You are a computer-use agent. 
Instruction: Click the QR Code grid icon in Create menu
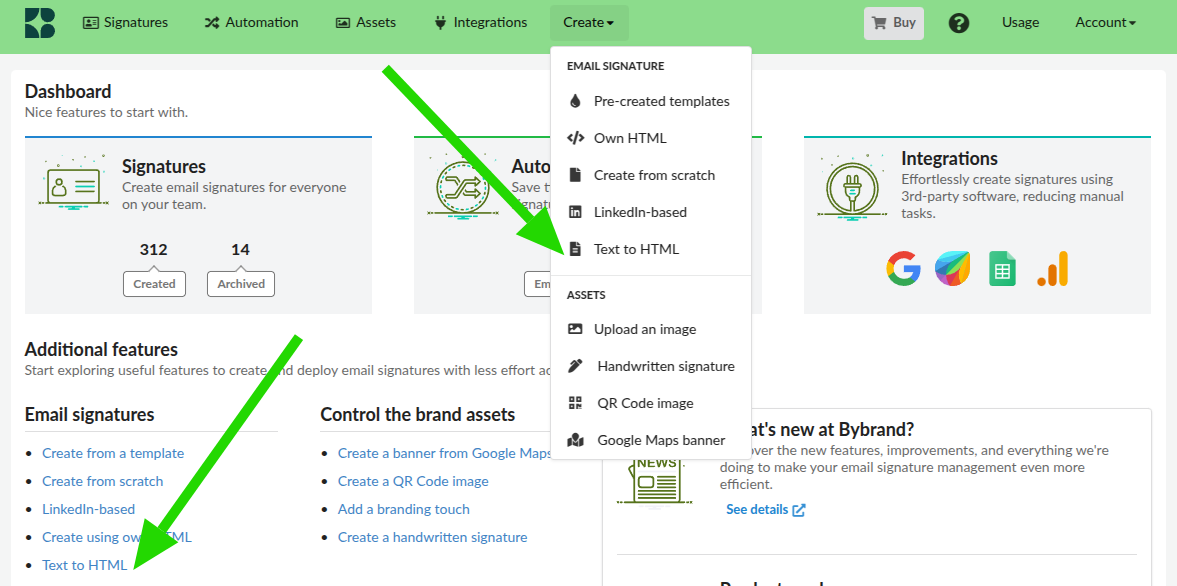click(578, 402)
